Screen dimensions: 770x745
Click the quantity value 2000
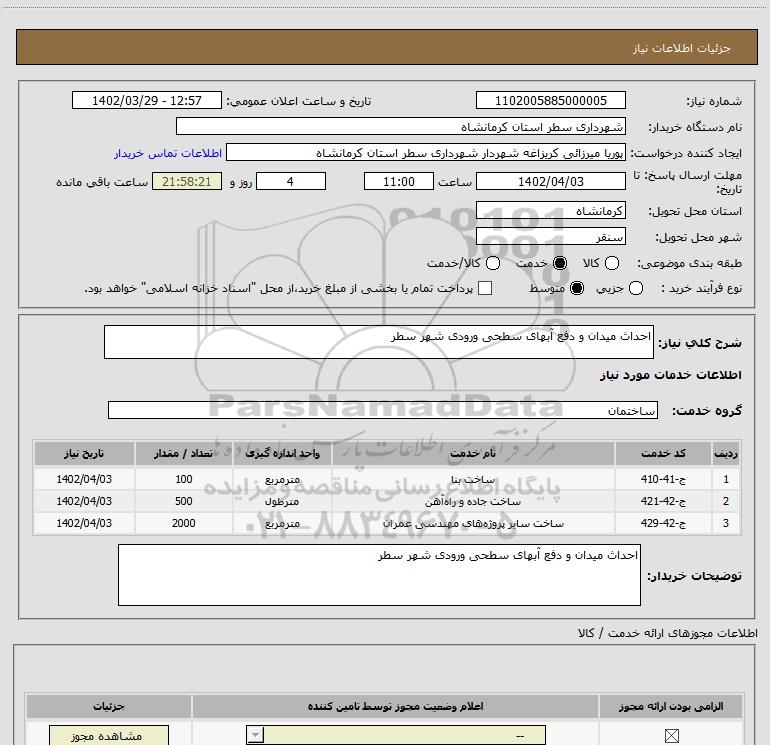(184, 523)
